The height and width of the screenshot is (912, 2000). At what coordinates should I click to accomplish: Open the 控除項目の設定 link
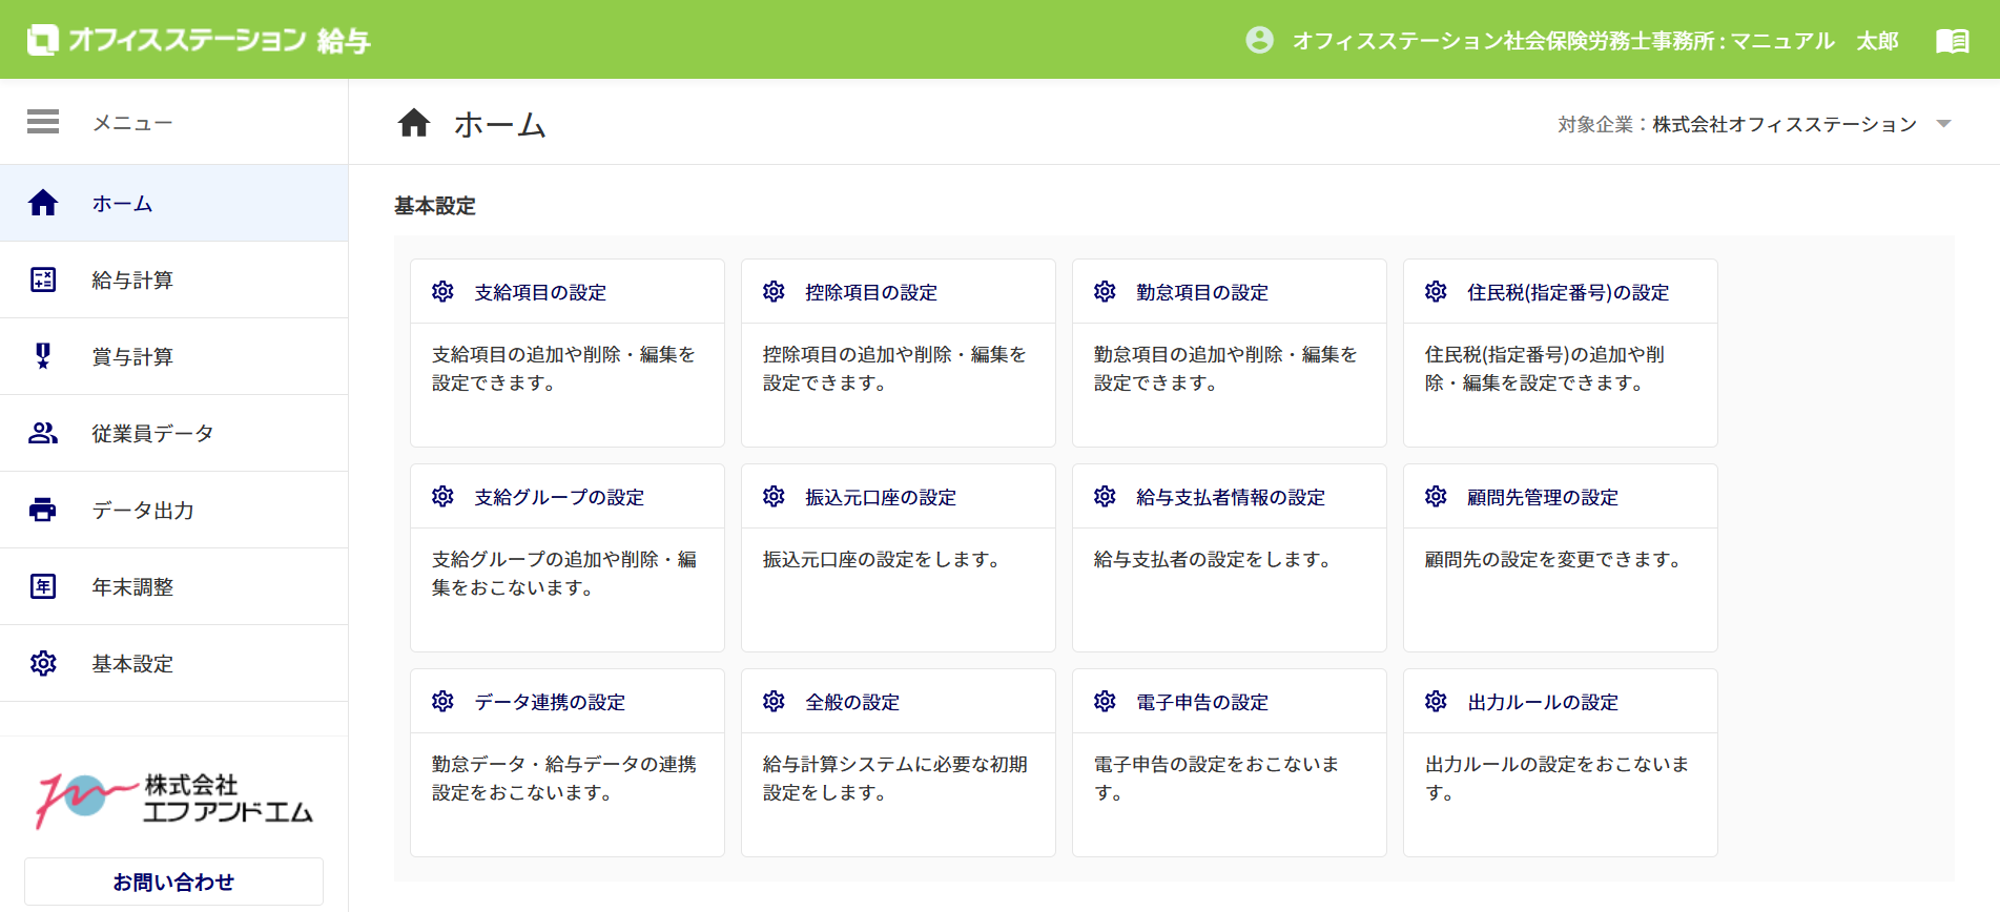pyautogui.click(x=871, y=292)
